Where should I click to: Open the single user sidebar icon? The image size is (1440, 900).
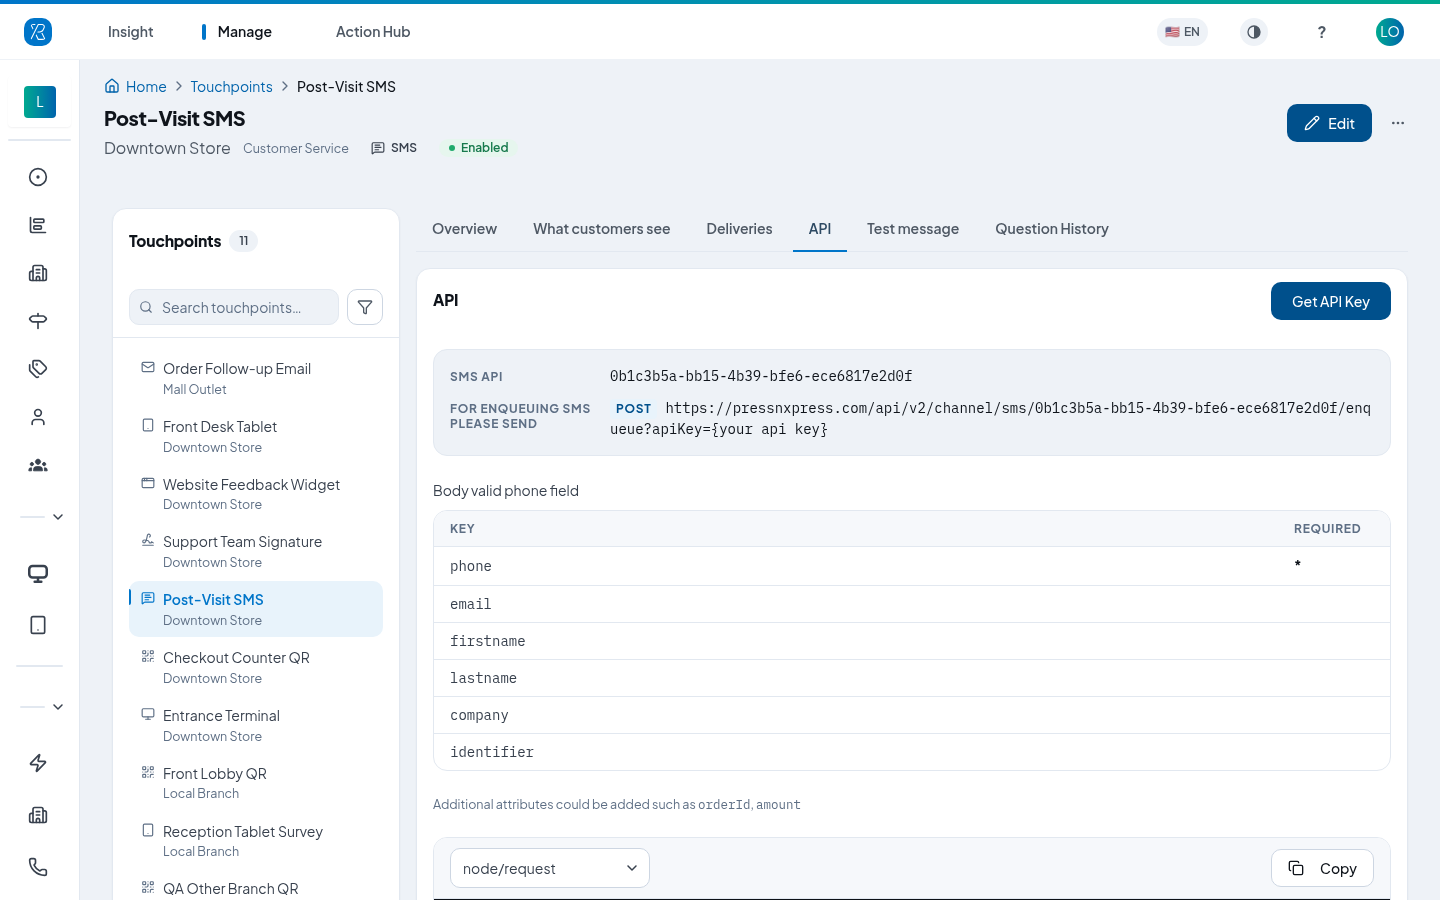38,417
